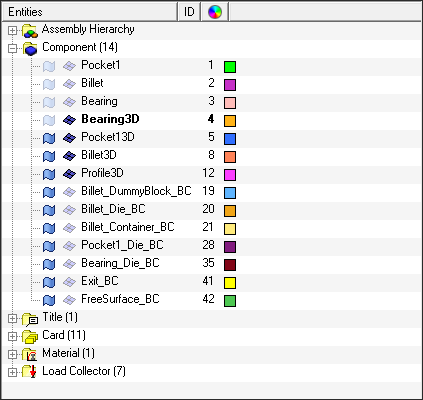Expand the Title (1) folder
The image size is (423, 400).
[12, 319]
